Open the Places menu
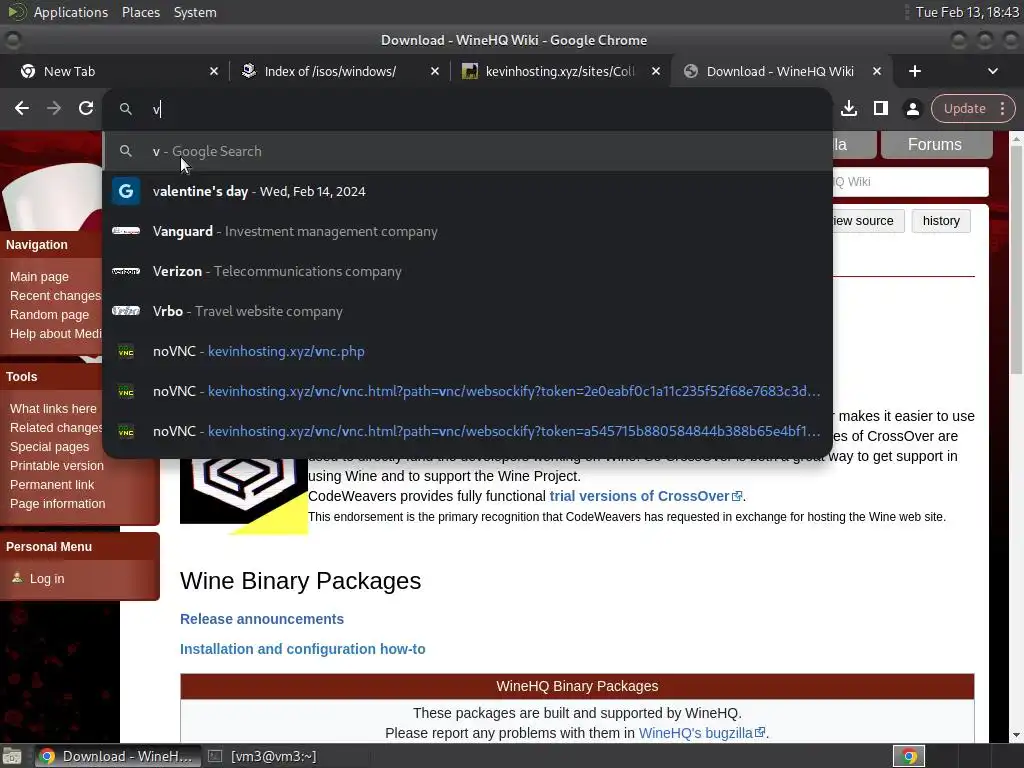 [x=141, y=12]
